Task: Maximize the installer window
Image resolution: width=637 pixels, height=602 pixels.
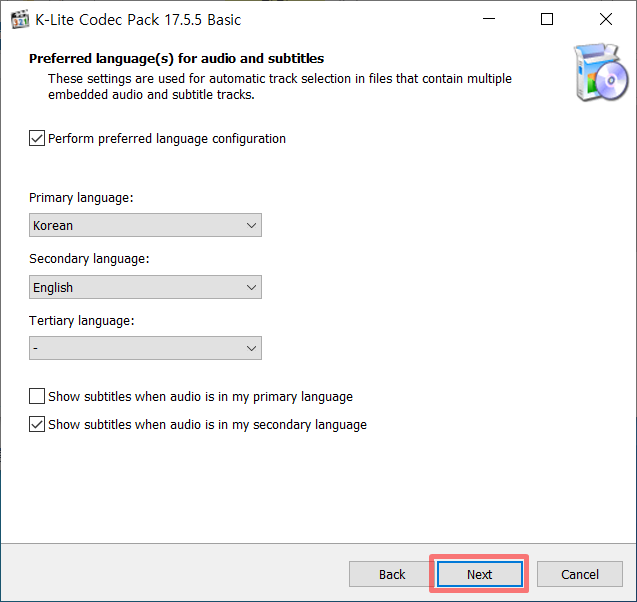Action: click(x=547, y=19)
